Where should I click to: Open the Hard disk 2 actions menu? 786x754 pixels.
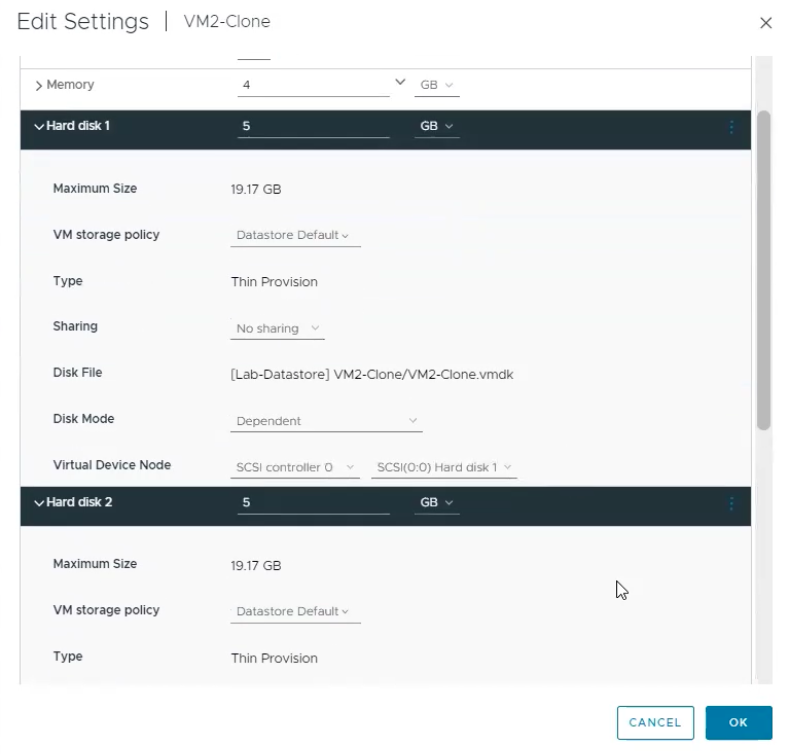(x=731, y=502)
